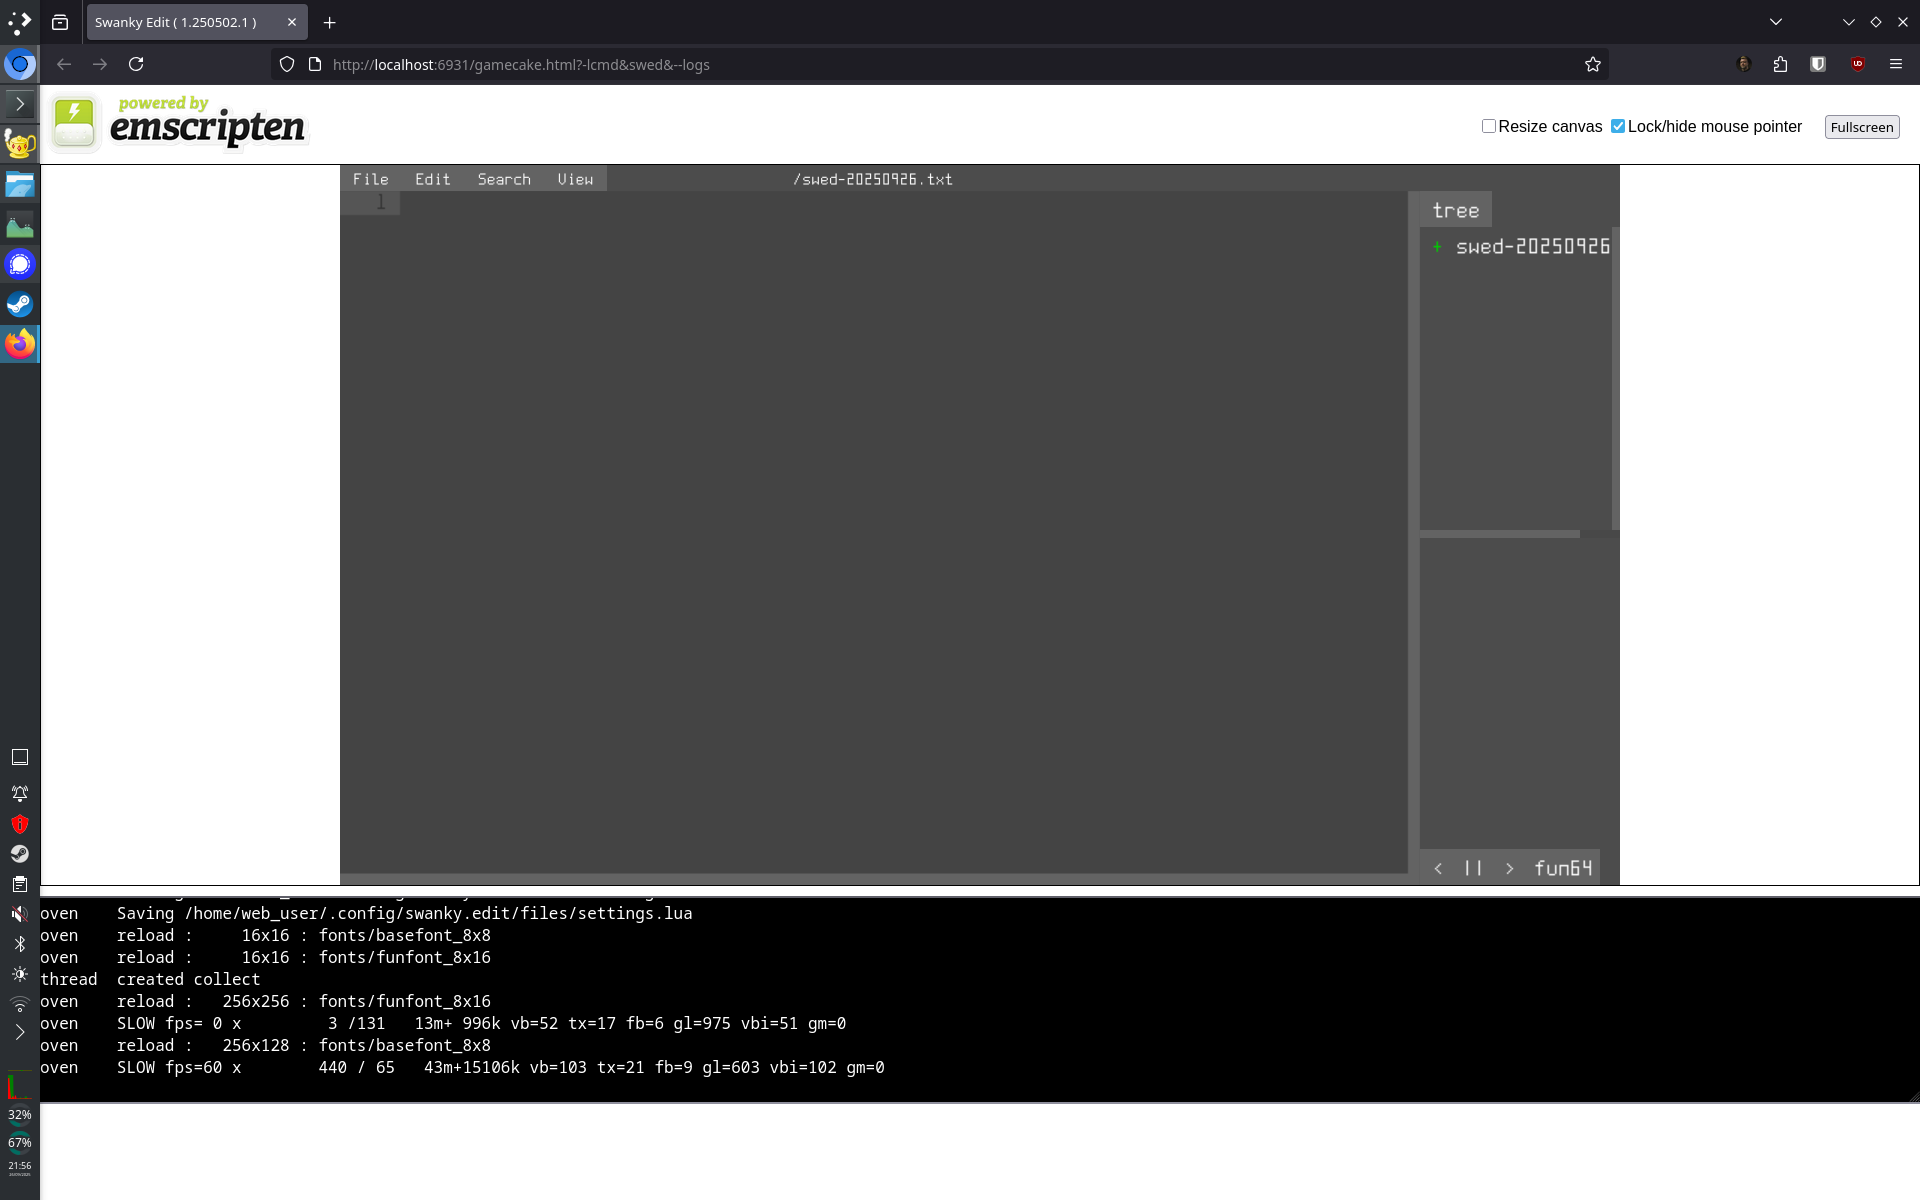Open the Search menu

(x=503, y=179)
